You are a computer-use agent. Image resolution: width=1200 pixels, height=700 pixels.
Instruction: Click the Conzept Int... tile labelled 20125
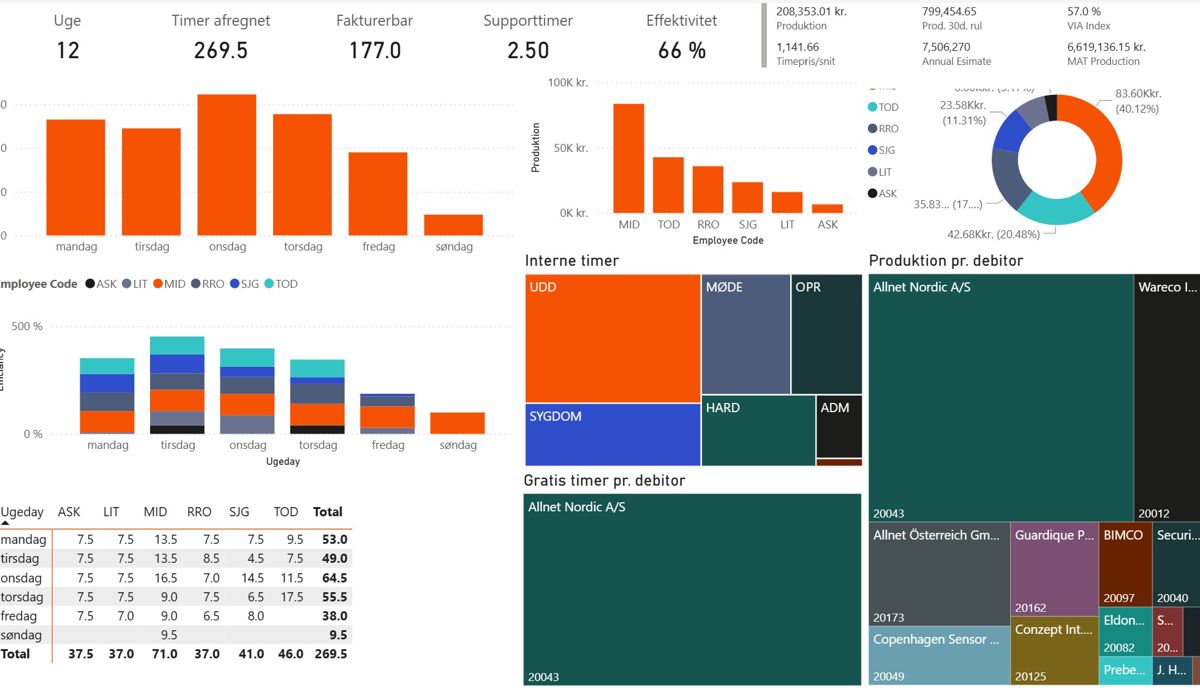(x=1055, y=651)
